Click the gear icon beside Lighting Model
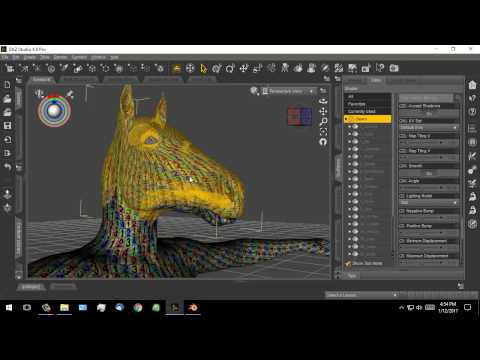 [403, 196]
